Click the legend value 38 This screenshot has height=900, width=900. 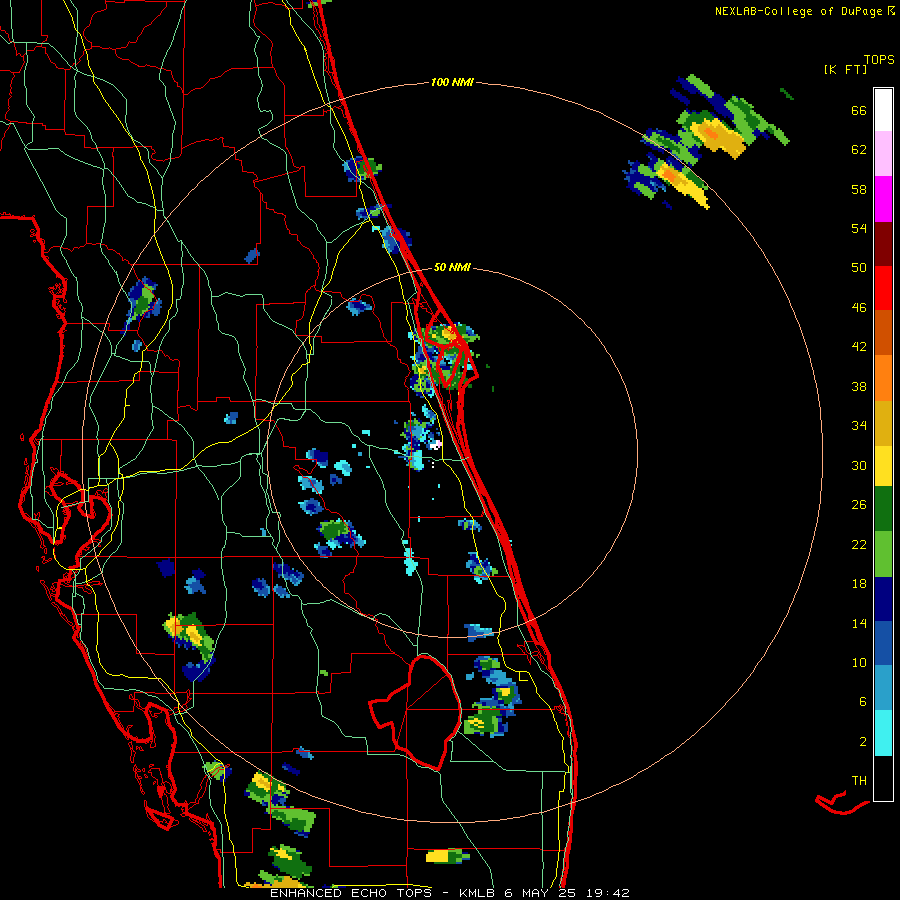tap(859, 386)
